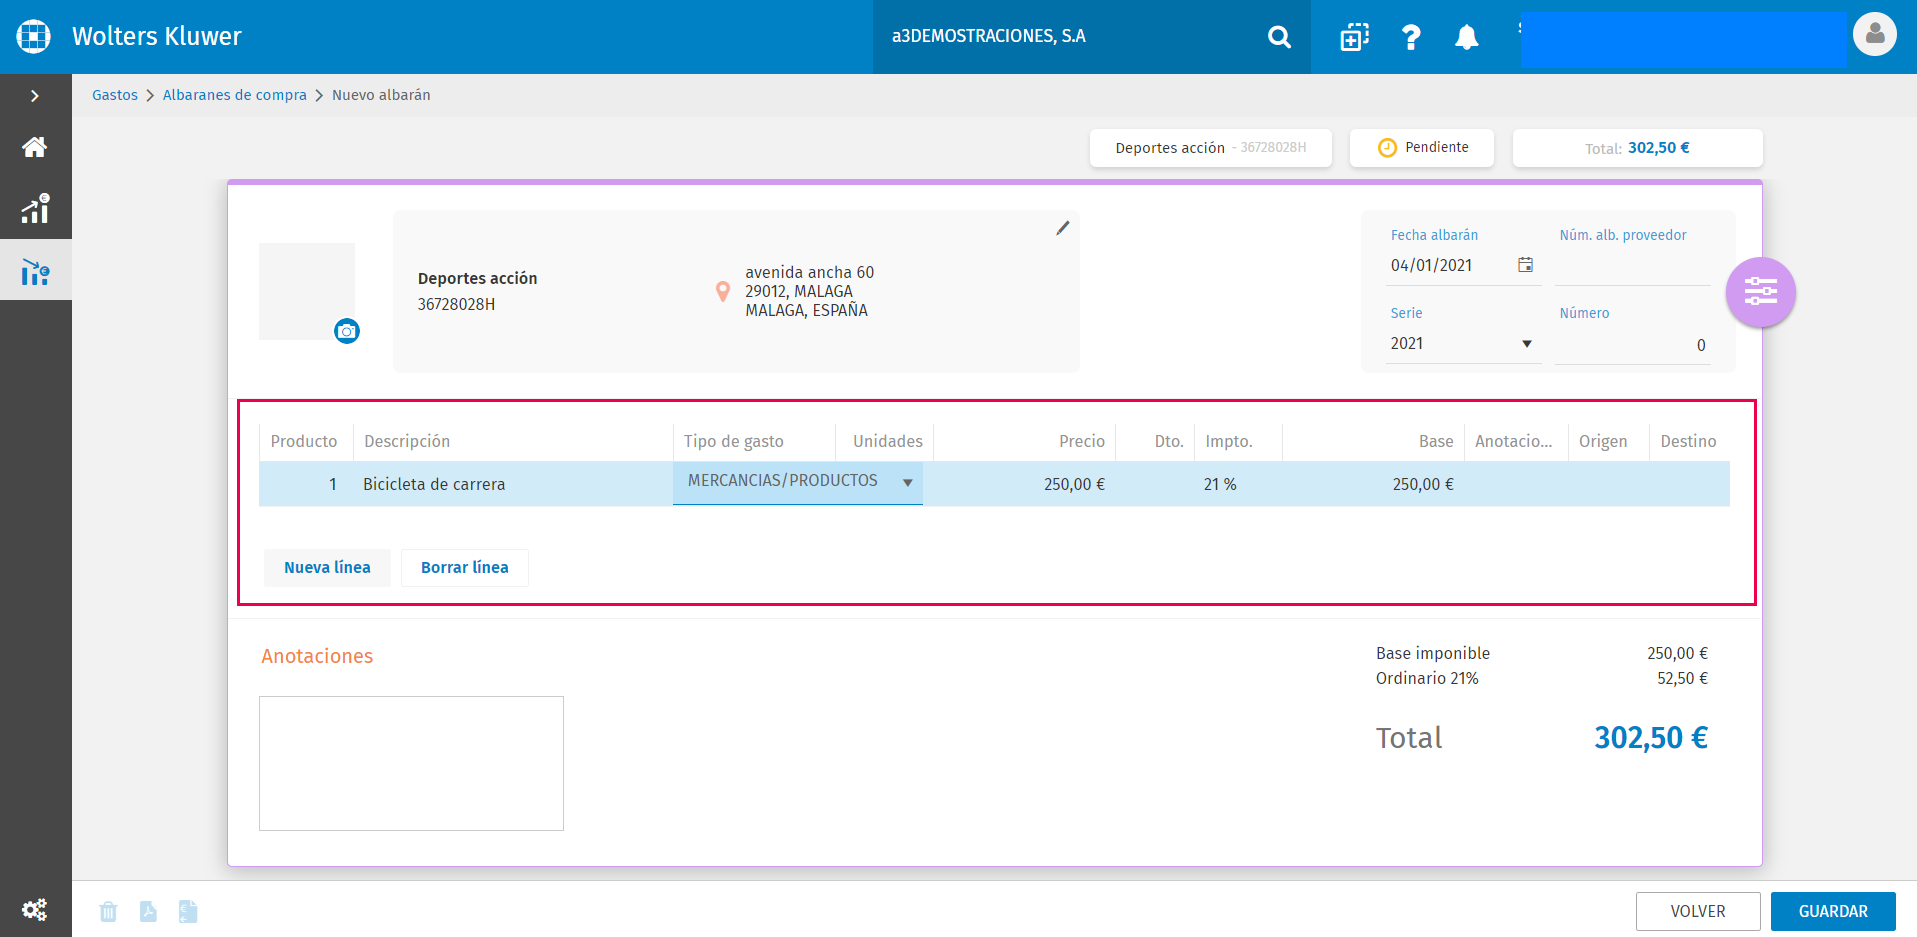1917x937 pixels.
Task: Open the expenses chart sidebar icon
Action: pyautogui.click(x=35, y=271)
